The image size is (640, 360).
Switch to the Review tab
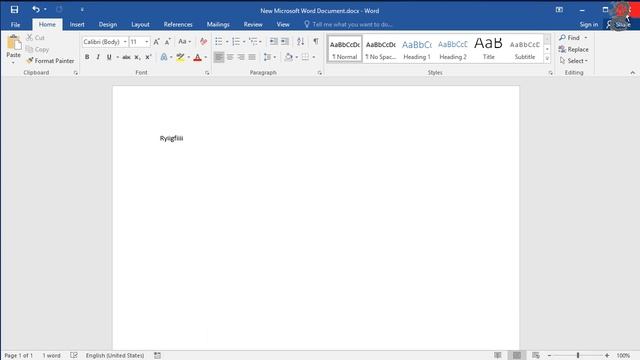tap(253, 24)
